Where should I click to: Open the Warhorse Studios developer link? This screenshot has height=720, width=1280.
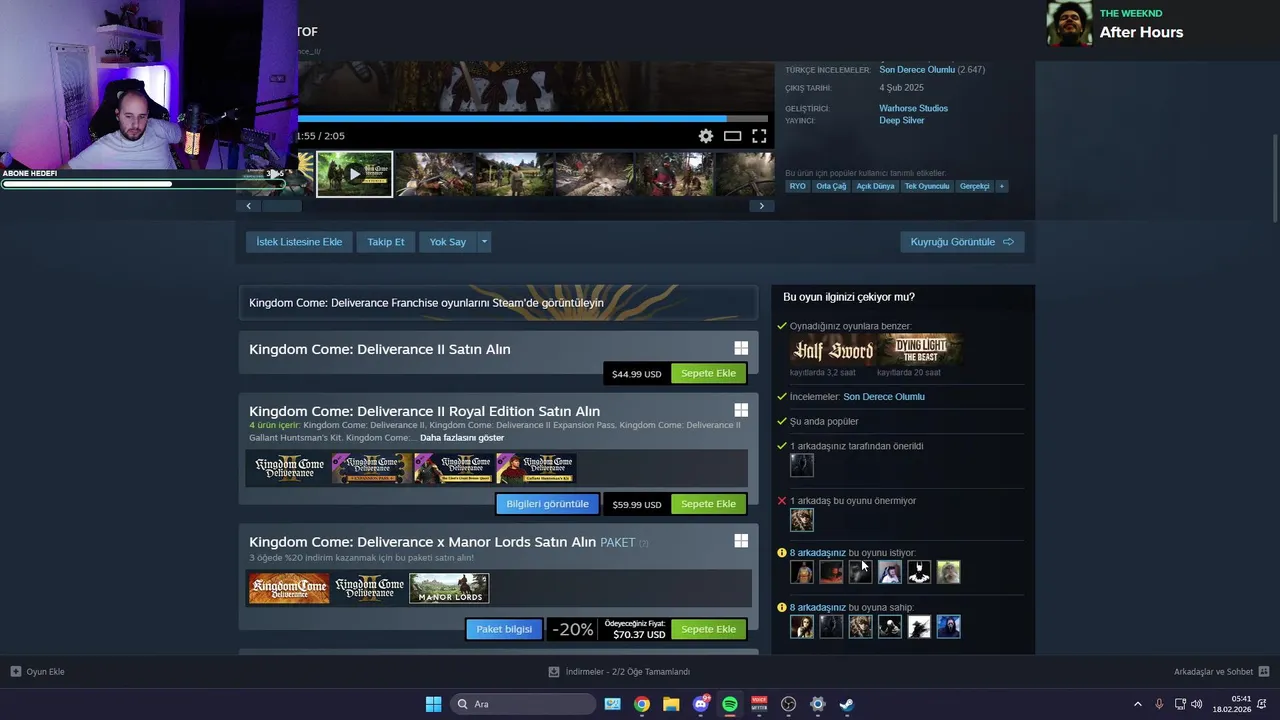point(913,108)
